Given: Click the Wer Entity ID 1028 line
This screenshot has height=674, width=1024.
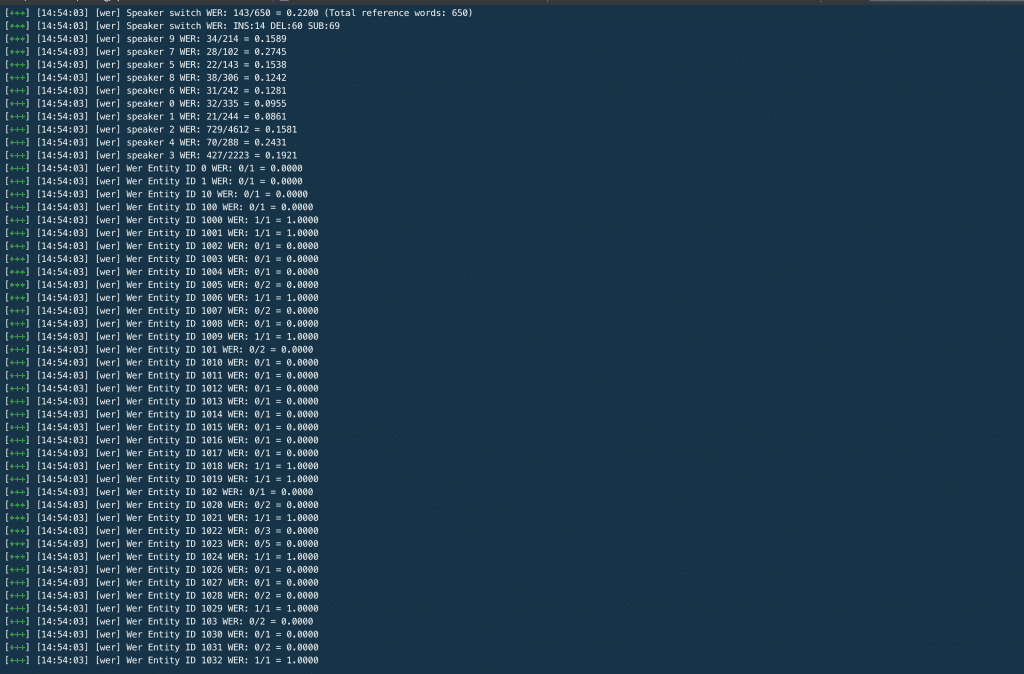Looking at the screenshot, I should (x=161, y=596).
